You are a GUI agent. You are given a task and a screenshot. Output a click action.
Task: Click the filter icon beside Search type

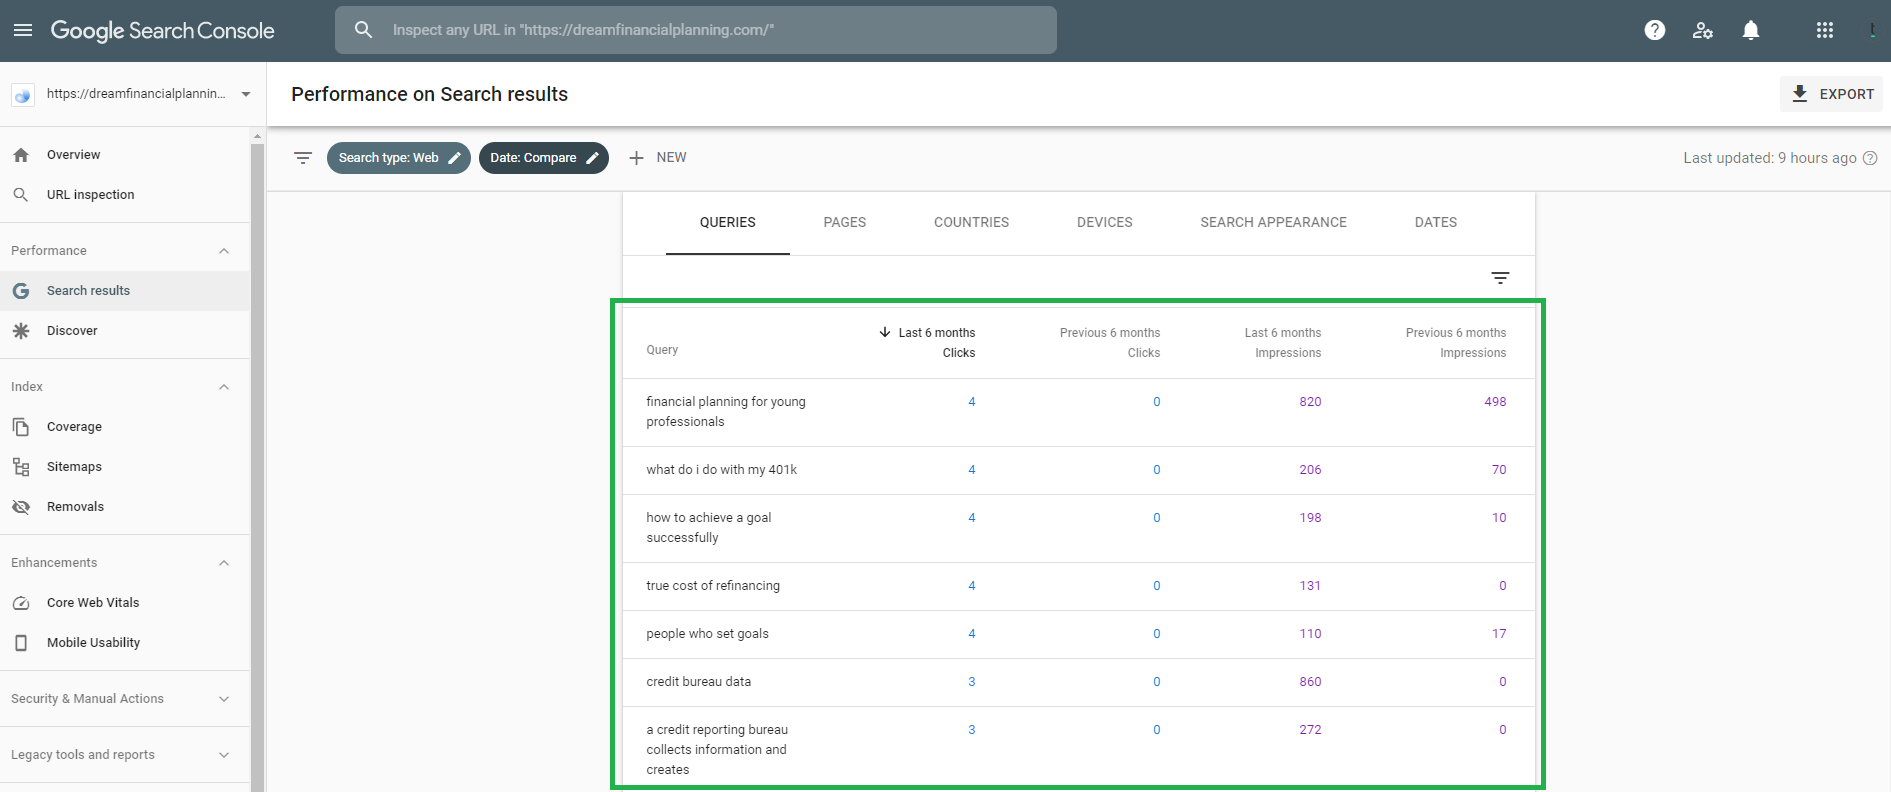pos(303,158)
